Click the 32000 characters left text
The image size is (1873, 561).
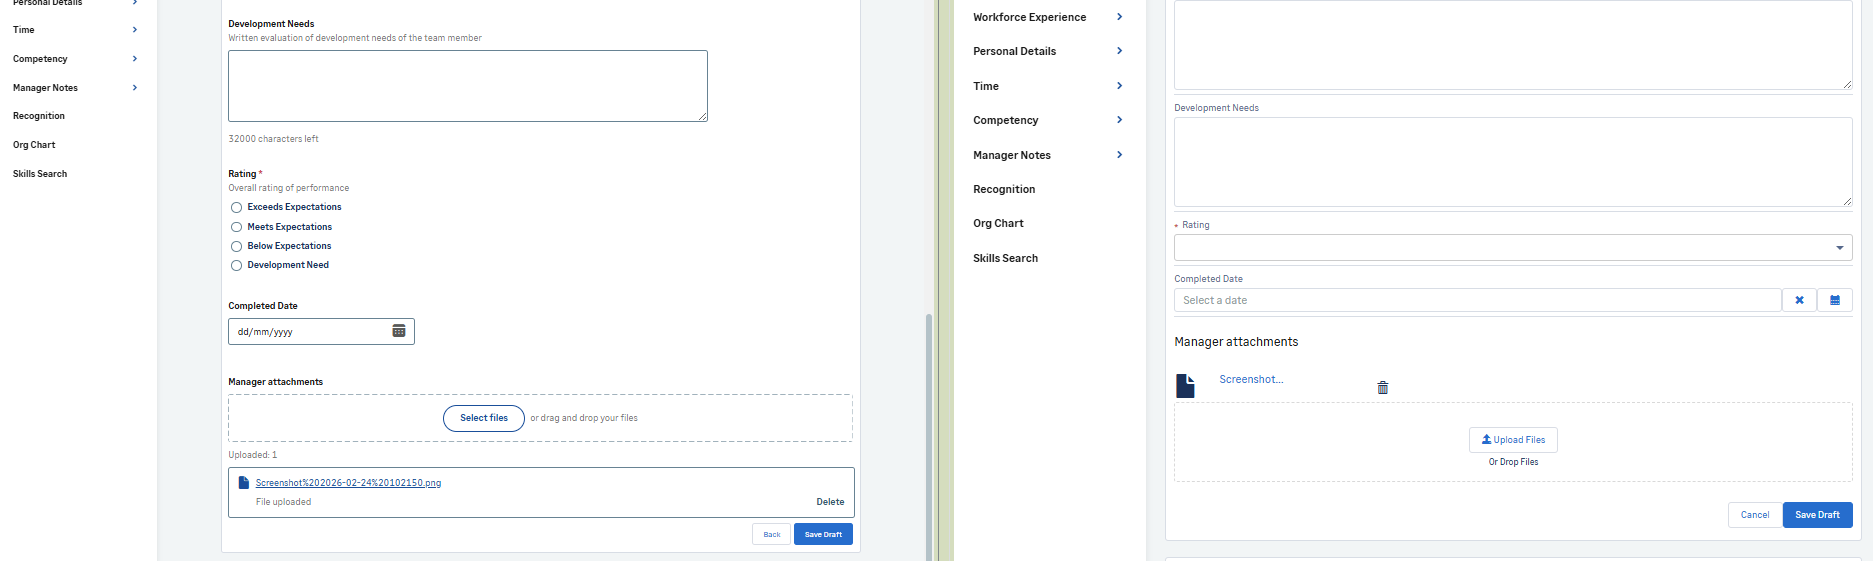coord(273,139)
